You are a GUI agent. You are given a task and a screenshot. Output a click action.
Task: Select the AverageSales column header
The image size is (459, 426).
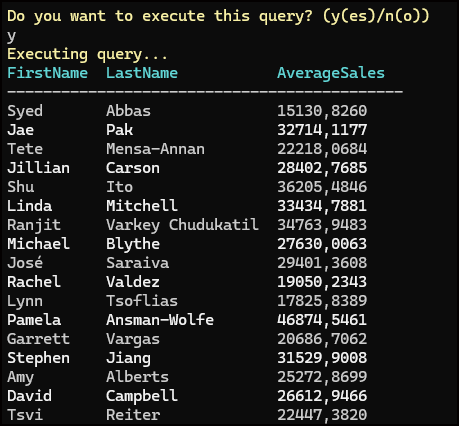(331, 74)
